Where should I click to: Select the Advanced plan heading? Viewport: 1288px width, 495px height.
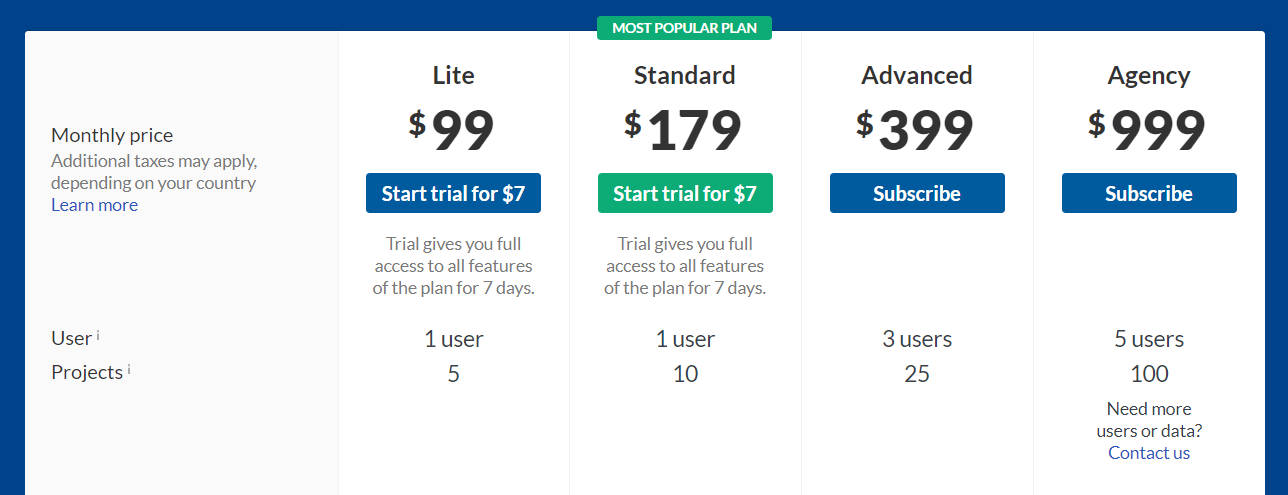(x=917, y=75)
